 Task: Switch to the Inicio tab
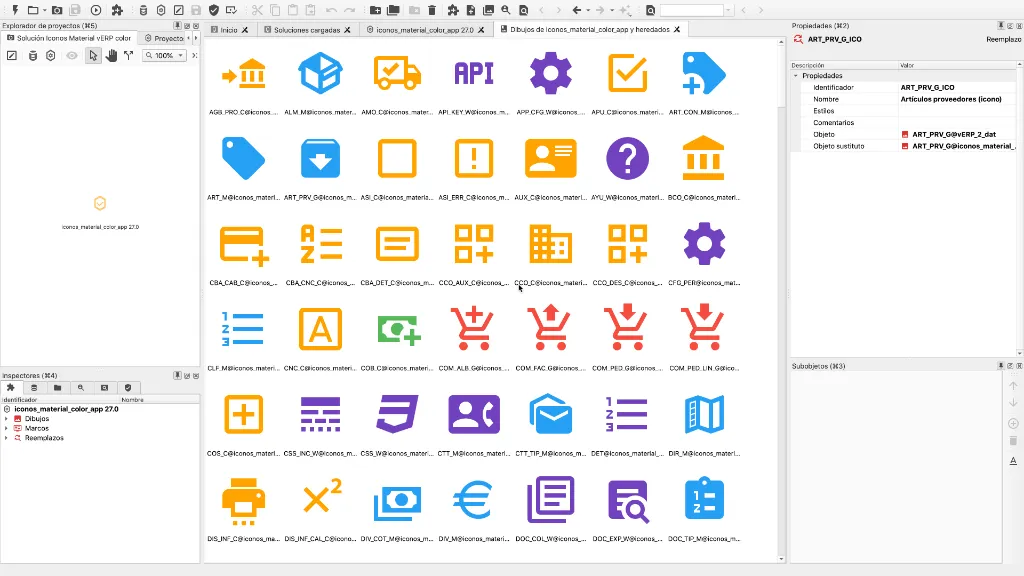228,29
